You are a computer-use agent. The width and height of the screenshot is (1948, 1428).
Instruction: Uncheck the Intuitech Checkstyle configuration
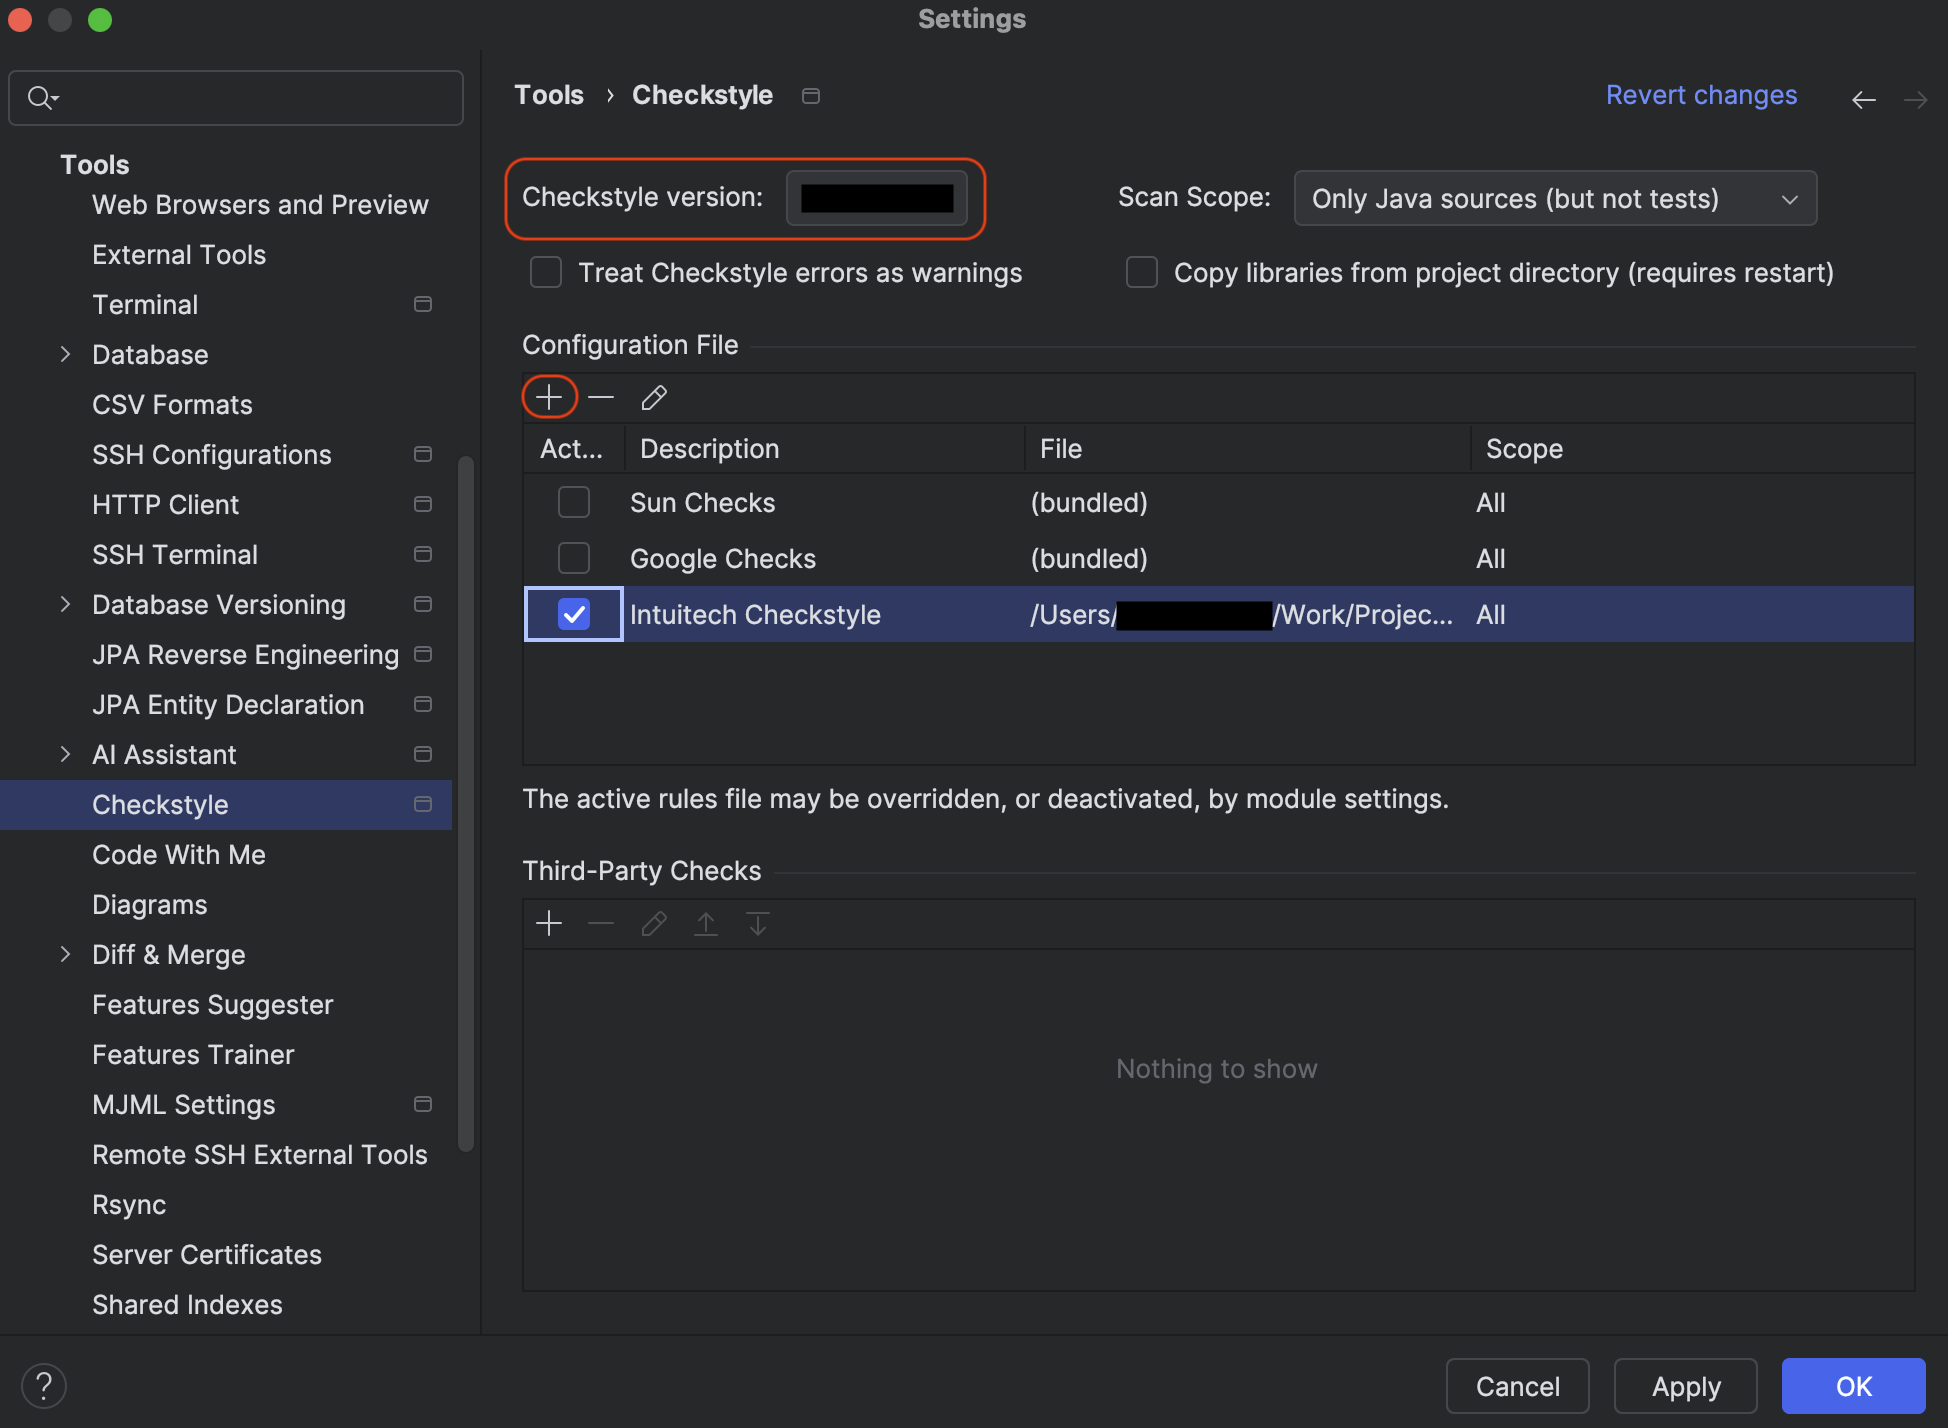574,614
